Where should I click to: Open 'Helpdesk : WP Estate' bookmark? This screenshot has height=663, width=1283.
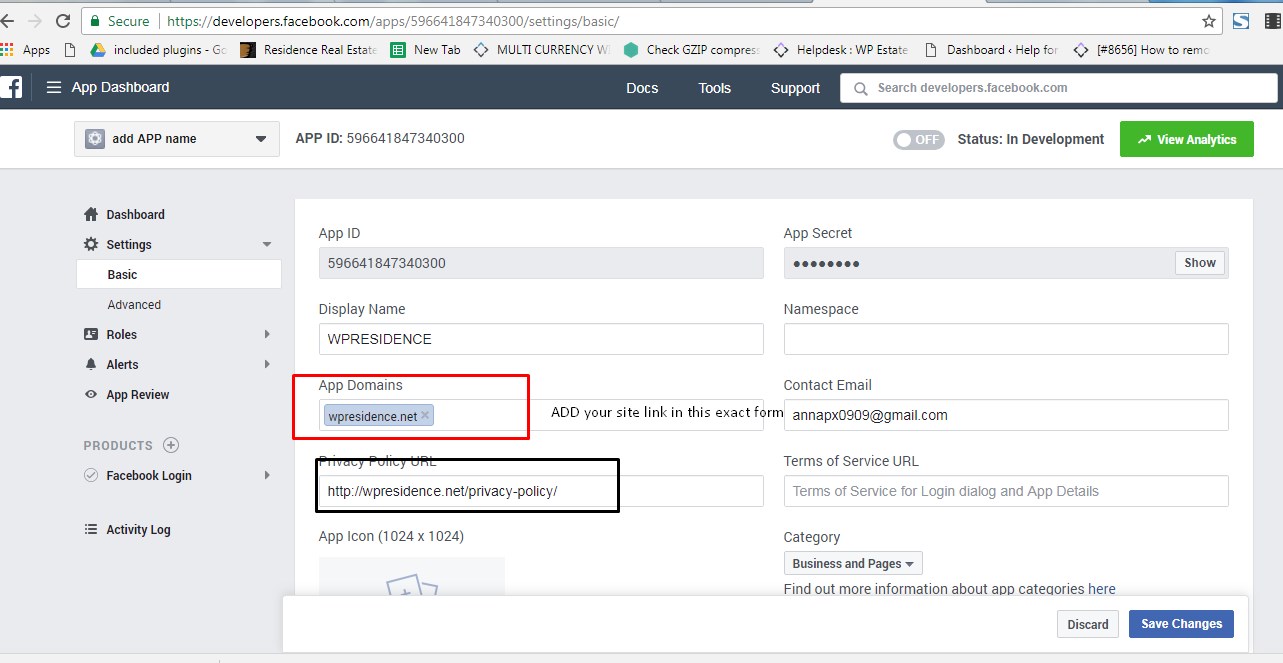coord(841,49)
